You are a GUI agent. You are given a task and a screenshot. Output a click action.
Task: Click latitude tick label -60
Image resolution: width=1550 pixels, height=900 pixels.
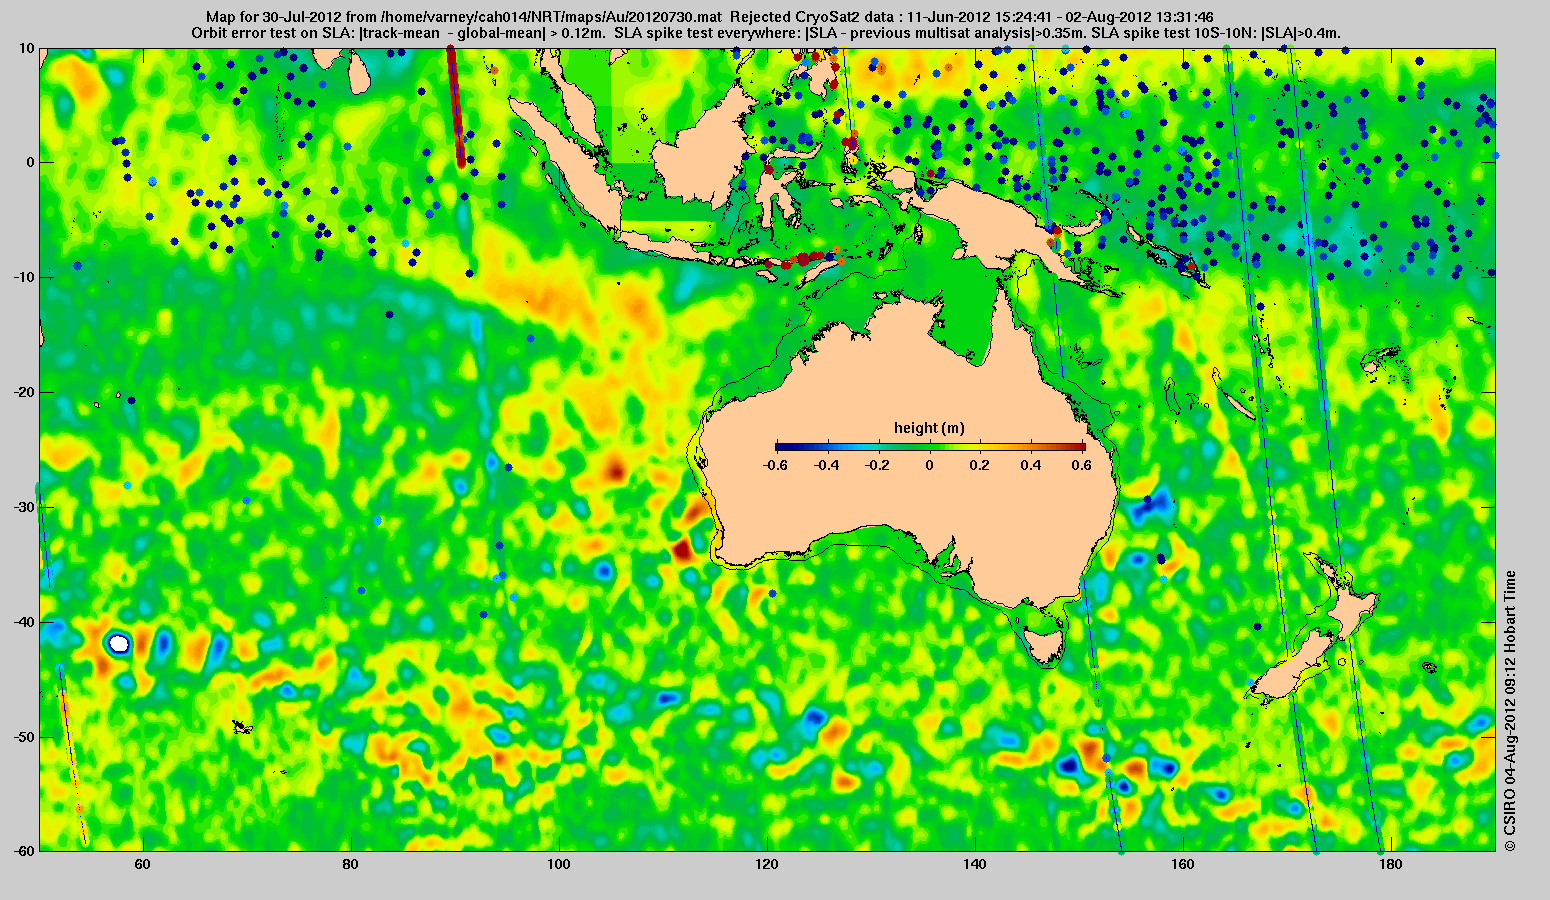tap(24, 851)
